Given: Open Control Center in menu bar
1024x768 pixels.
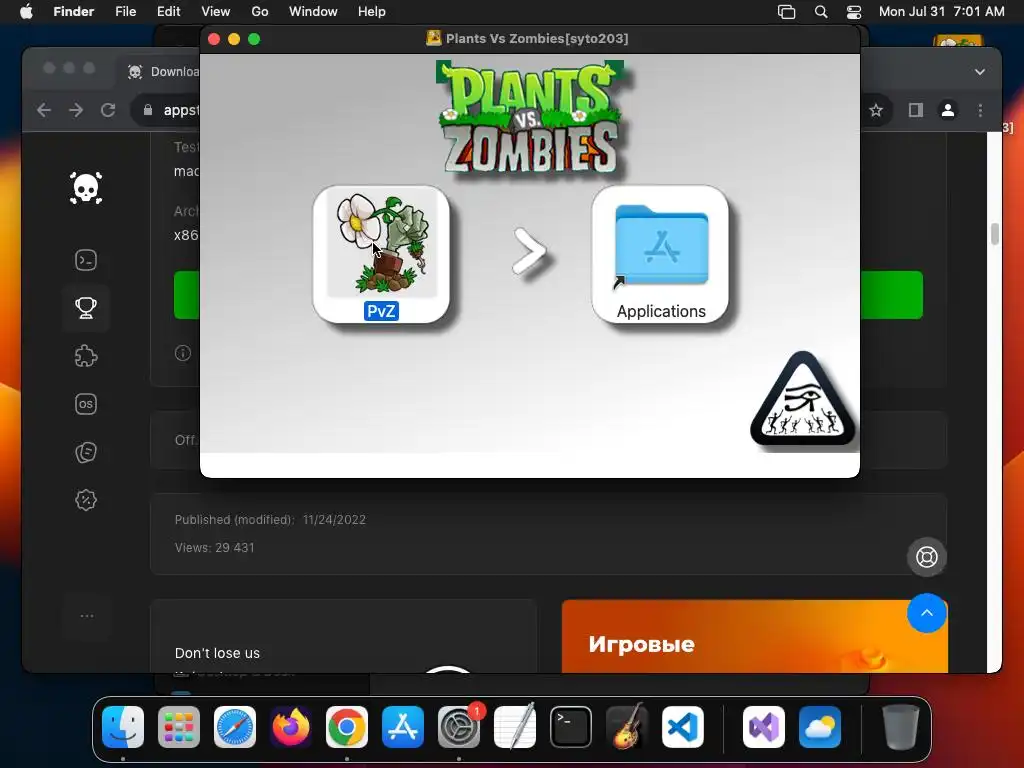Looking at the screenshot, I should pos(854,12).
